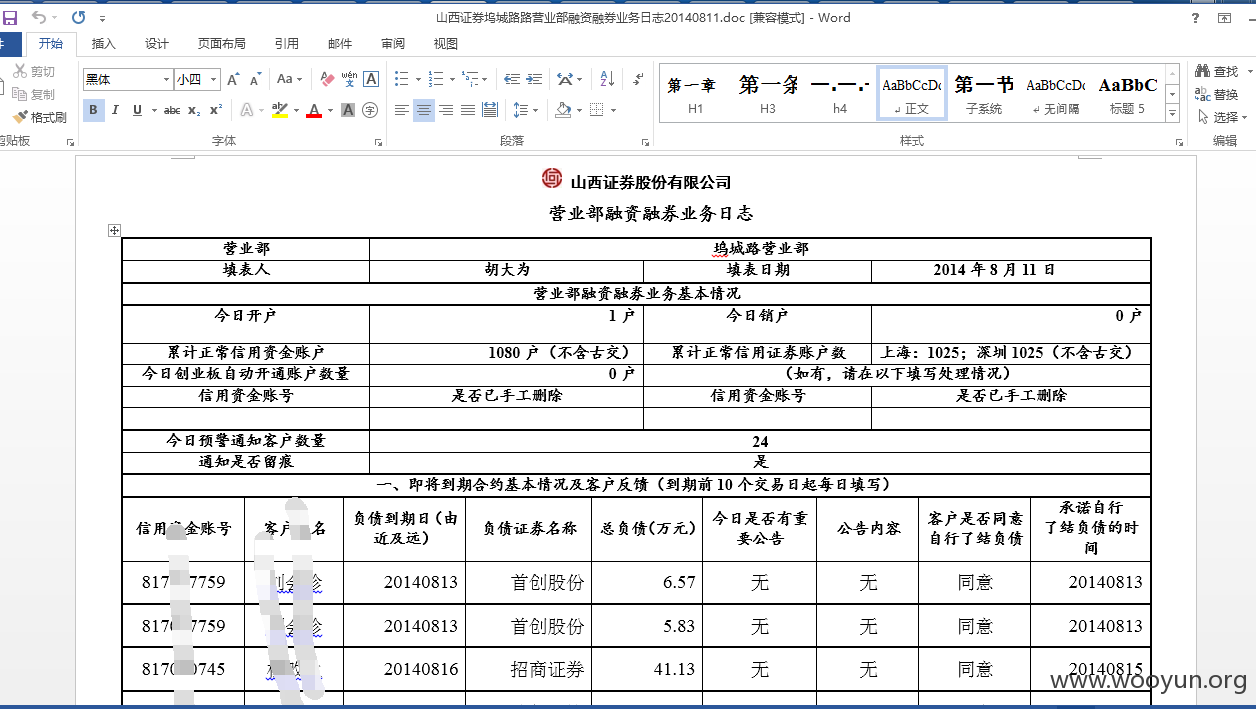Open the ribbon display options
This screenshot has width=1256, height=709.
pos(1224,18)
